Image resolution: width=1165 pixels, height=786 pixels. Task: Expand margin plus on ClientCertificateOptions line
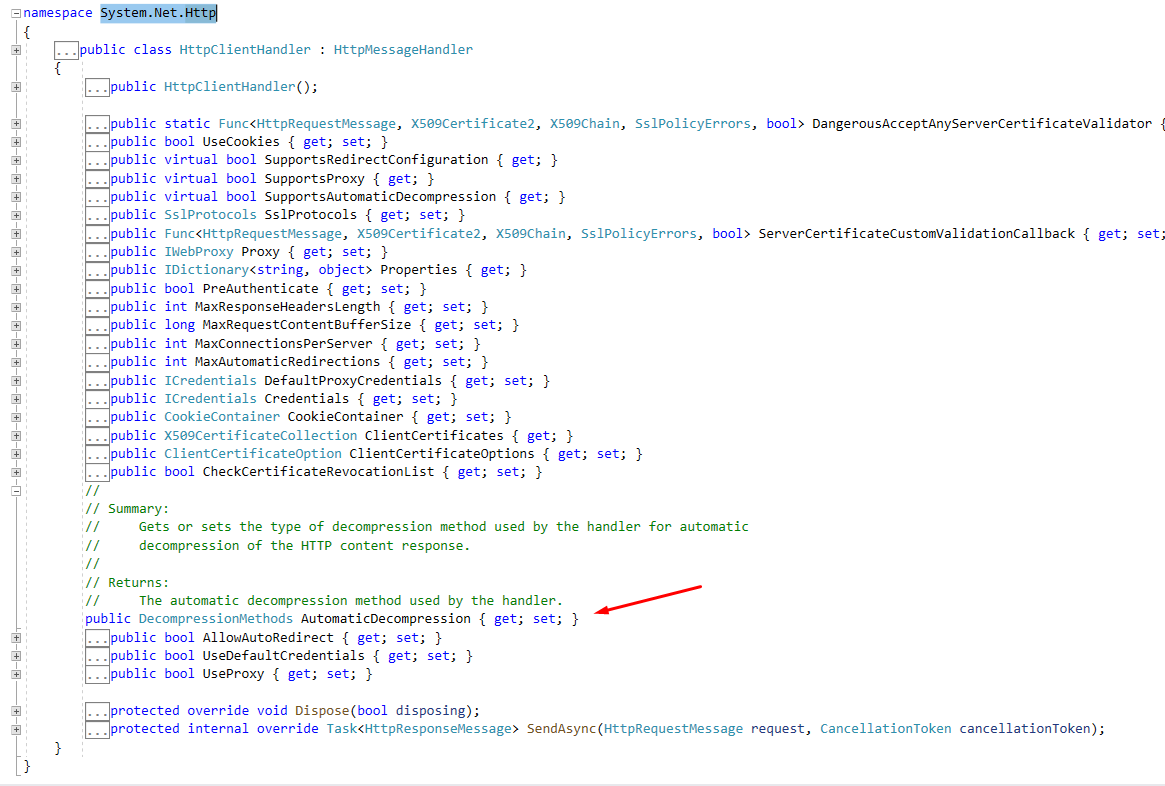click(x=16, y=454)
